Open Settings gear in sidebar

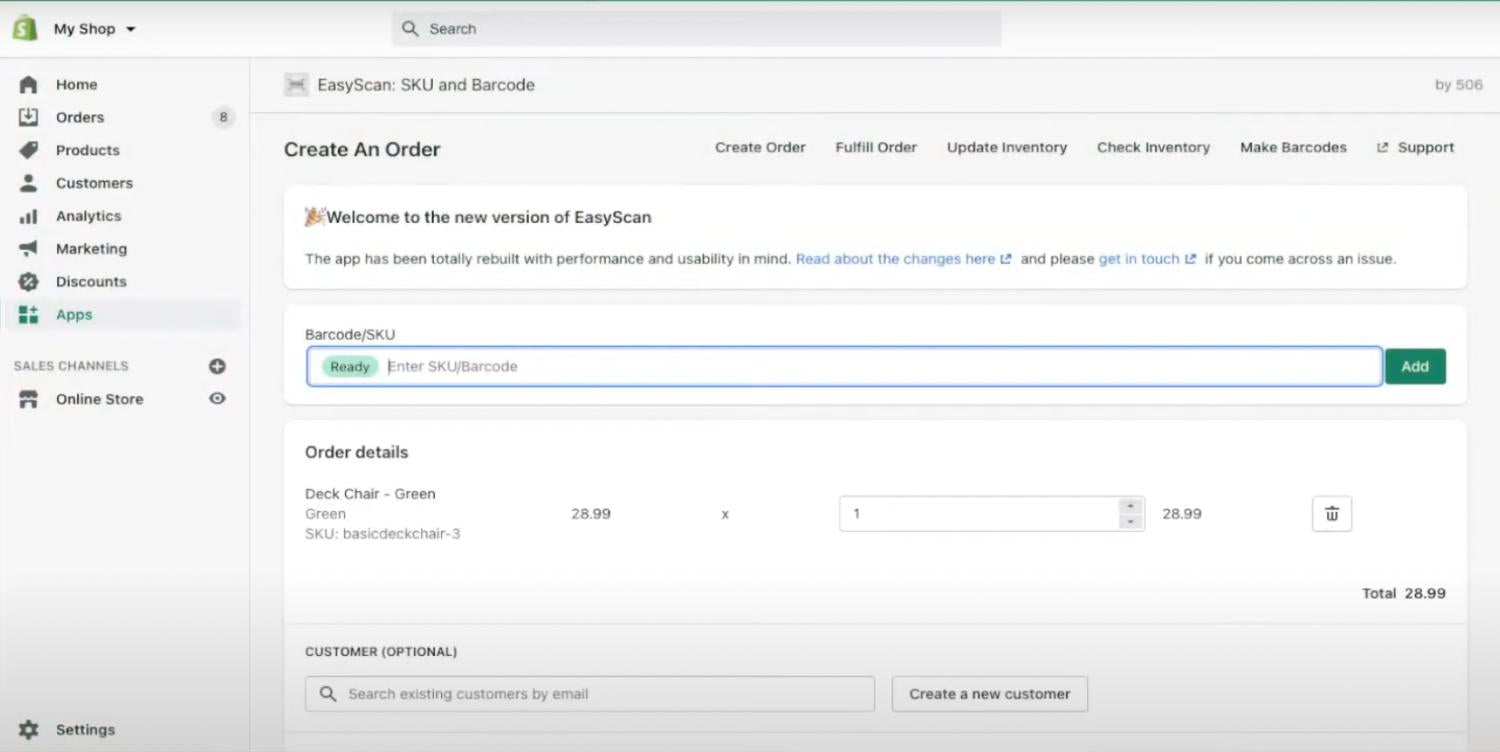[28, 730]
